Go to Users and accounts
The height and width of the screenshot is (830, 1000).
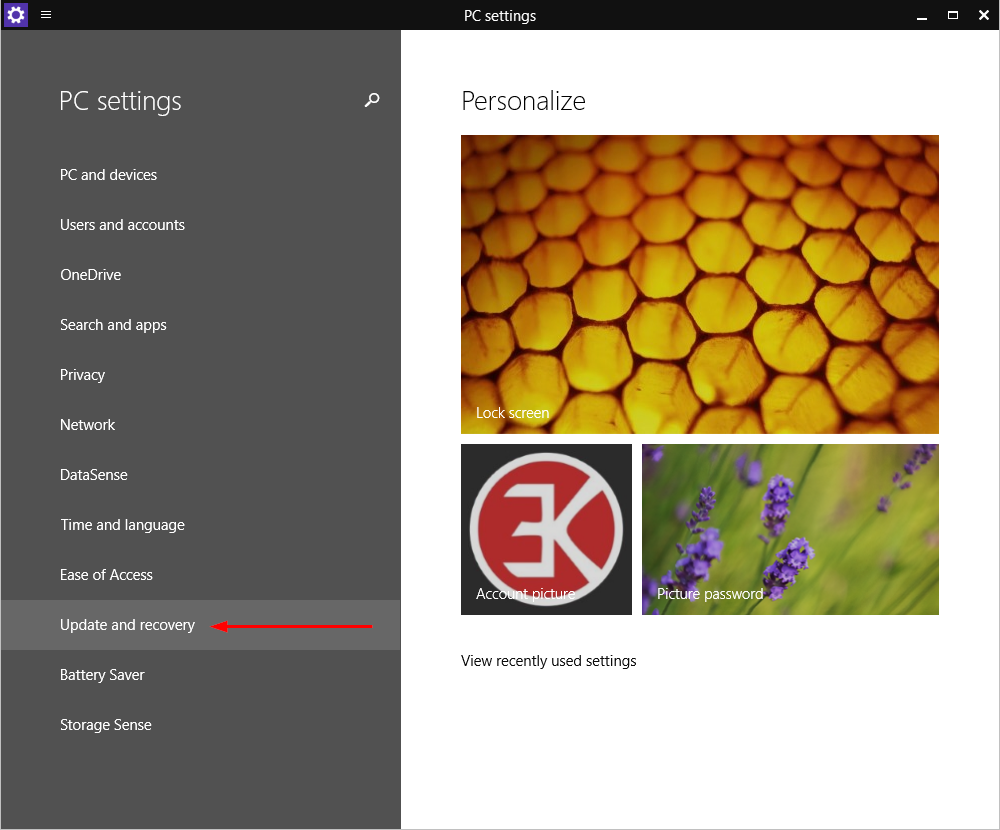pyautogui.click(x=200, y=225)
